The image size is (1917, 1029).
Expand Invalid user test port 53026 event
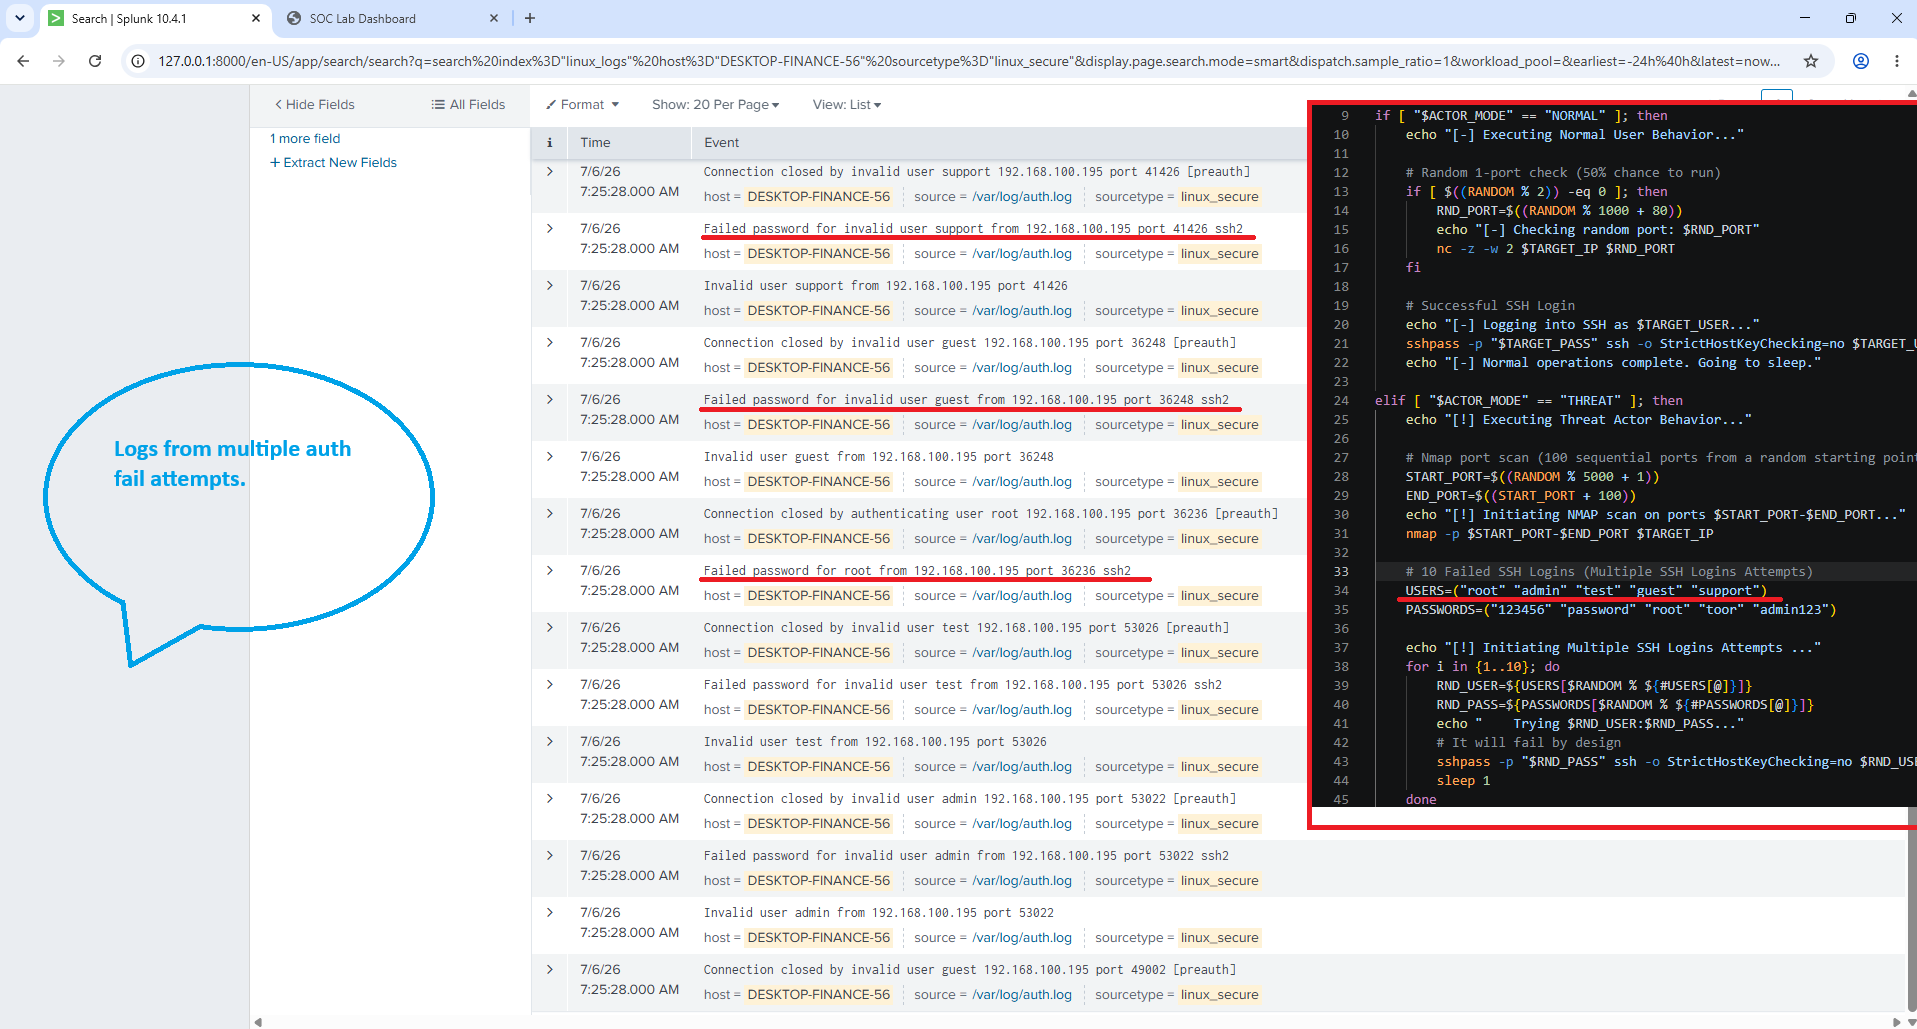pos(550,742)
